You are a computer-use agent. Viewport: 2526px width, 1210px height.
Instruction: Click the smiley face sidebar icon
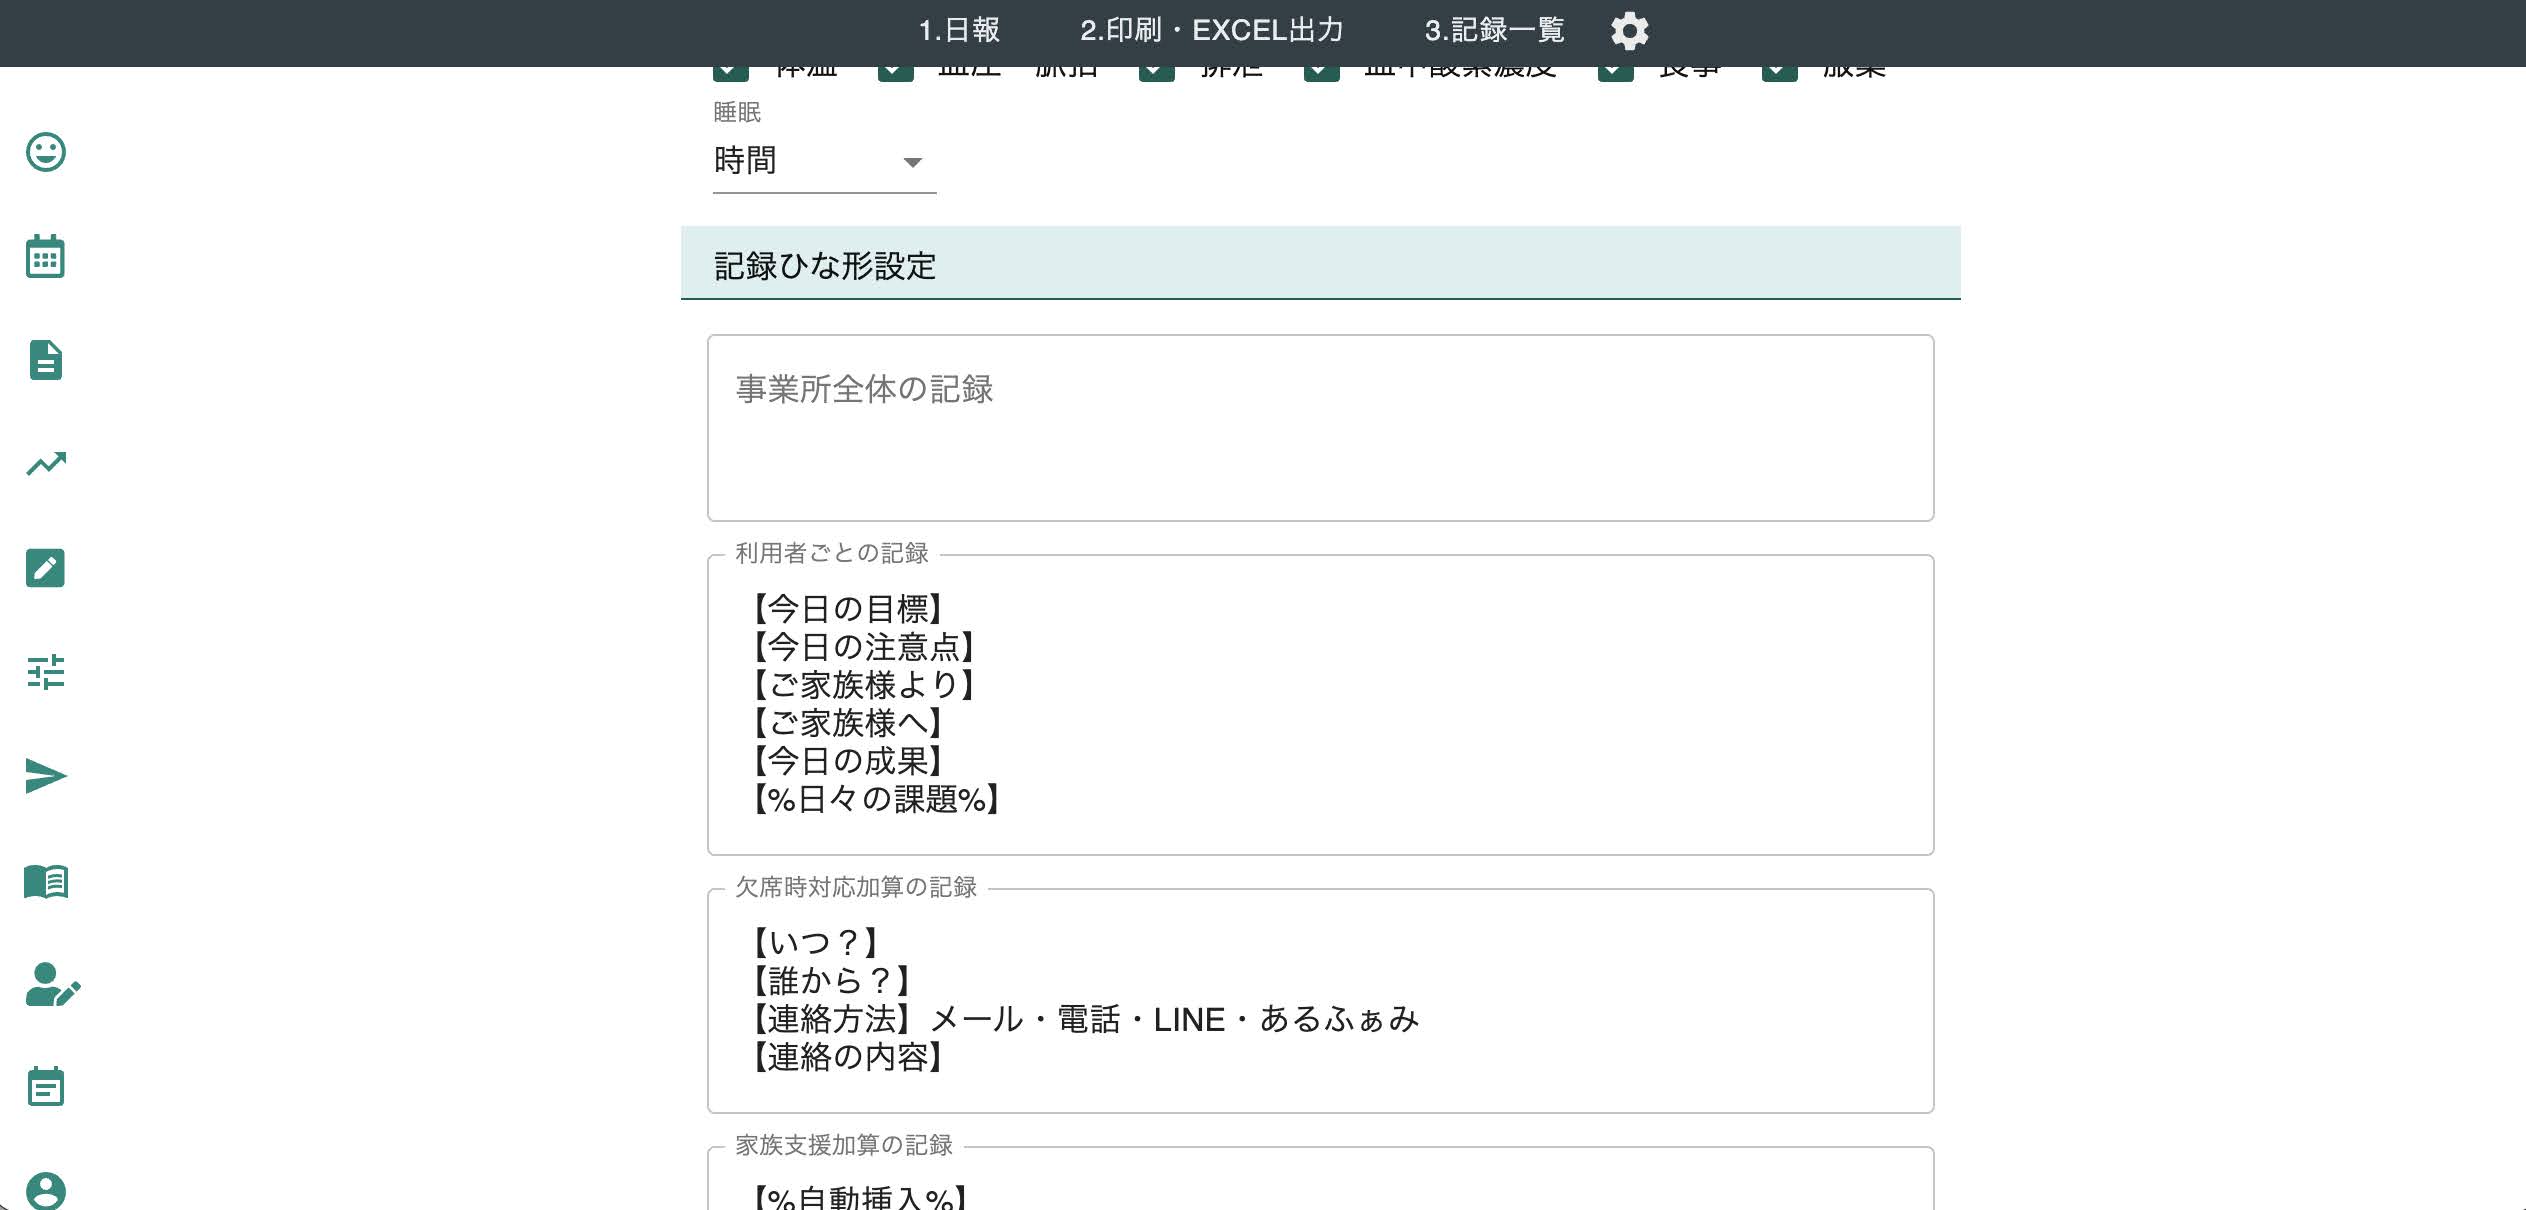(45, 152)
